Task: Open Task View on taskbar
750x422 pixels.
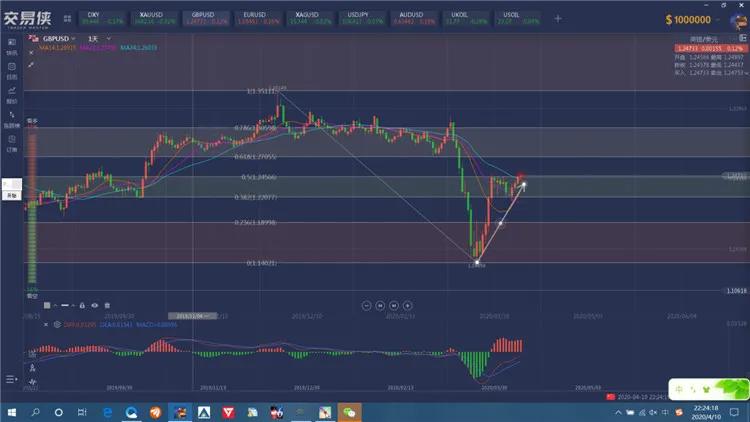Action: pos(82,412)
